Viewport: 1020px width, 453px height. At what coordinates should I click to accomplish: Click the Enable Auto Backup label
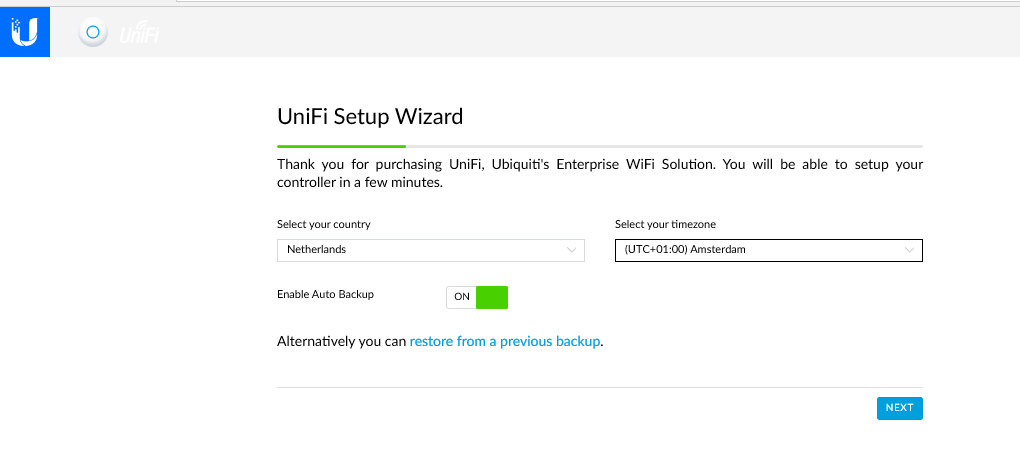click(325, 295)
